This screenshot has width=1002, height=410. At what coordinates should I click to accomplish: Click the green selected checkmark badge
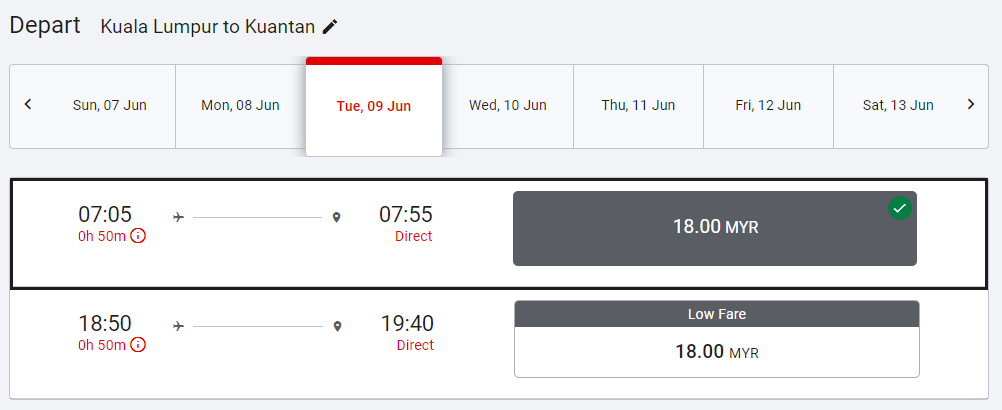(x=899, y=208)
